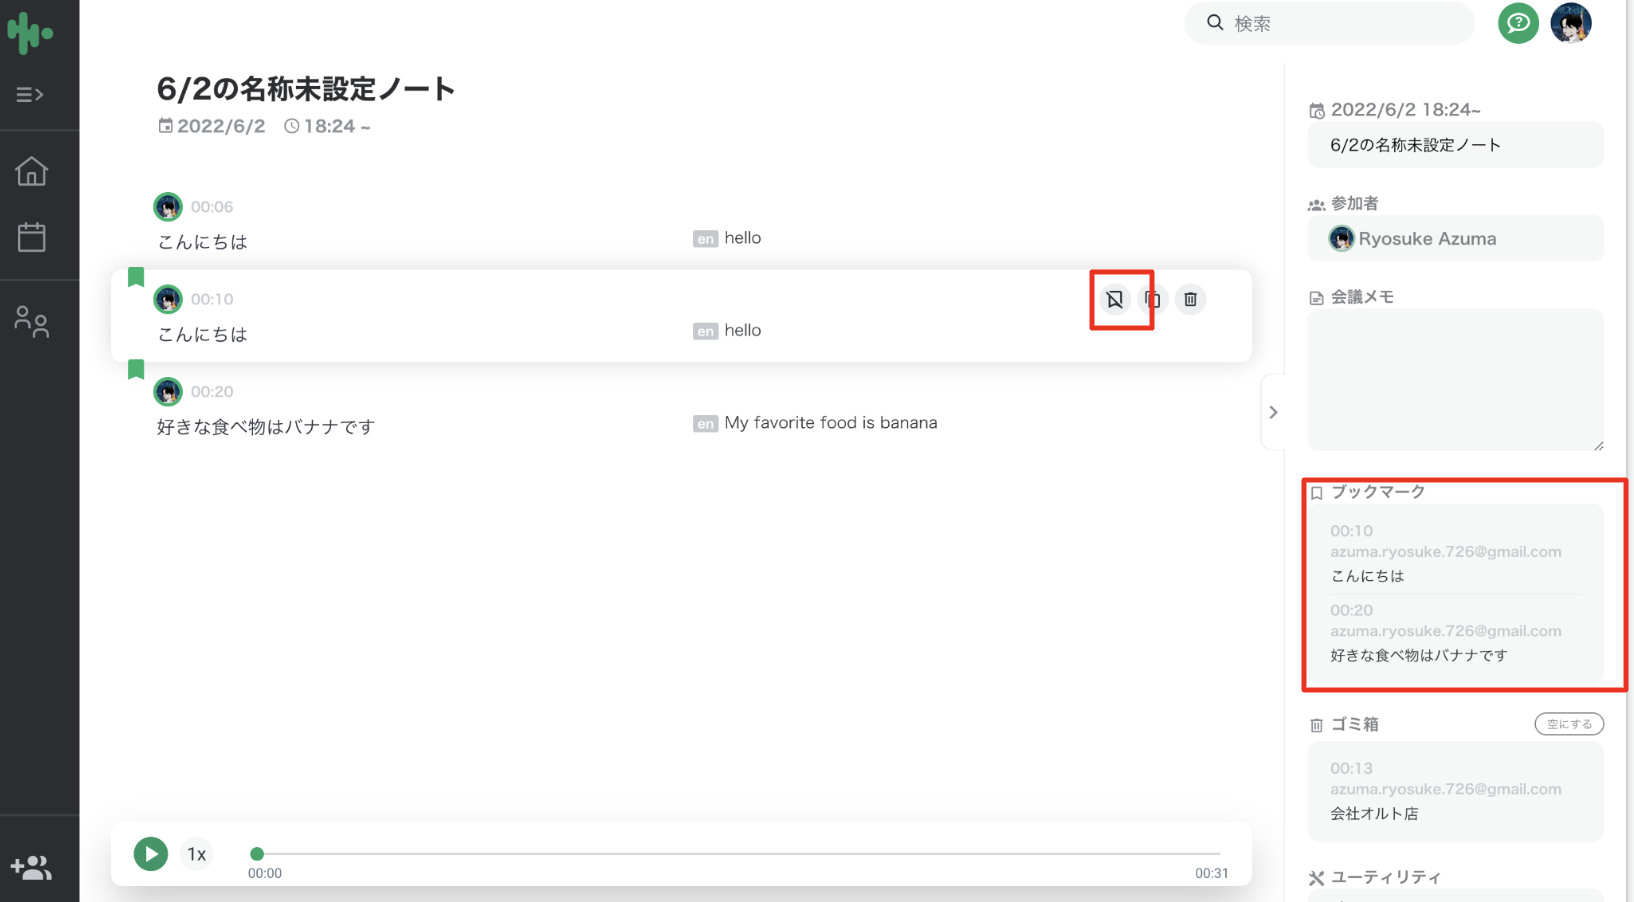Delete the 00:10 utterance
This screenshot has height=902, width=1634.
point(1190,299)
